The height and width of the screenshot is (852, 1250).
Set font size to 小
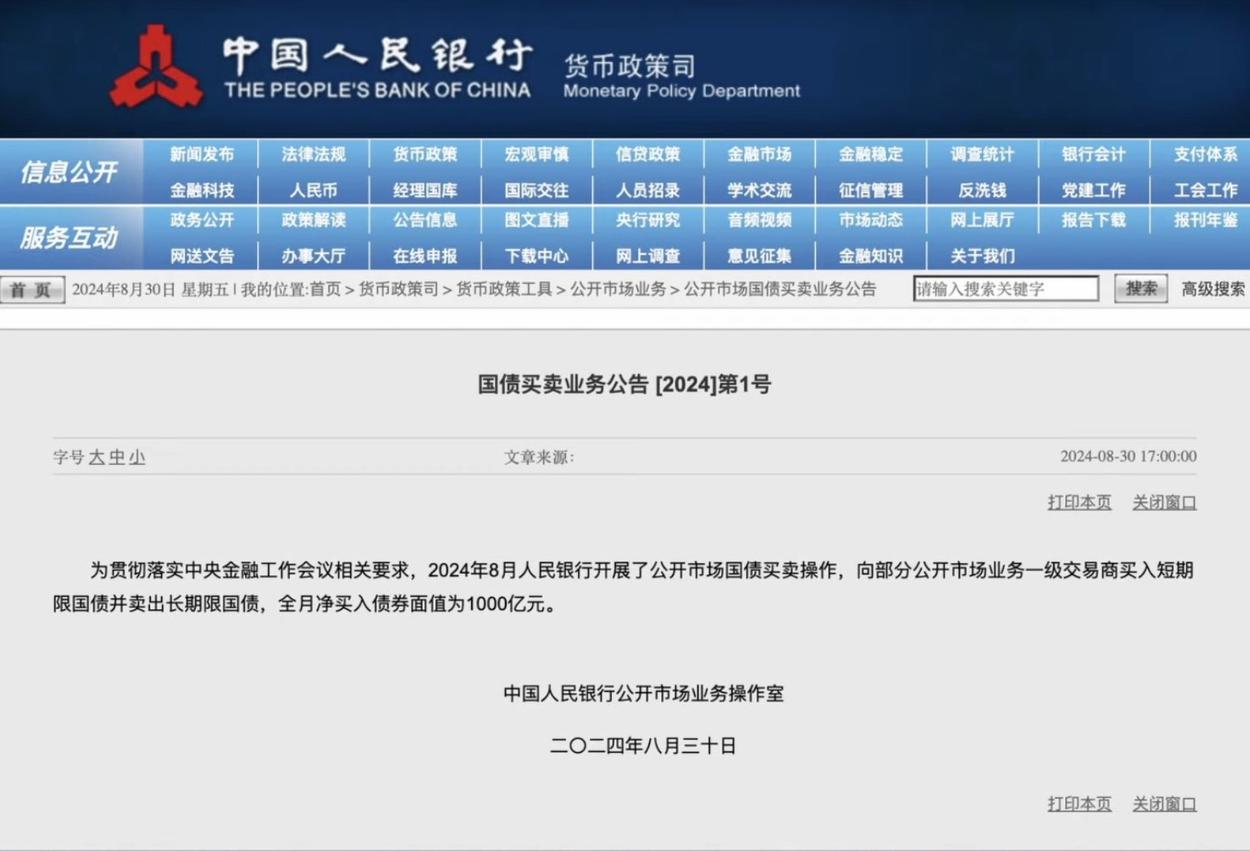(137, 457)
